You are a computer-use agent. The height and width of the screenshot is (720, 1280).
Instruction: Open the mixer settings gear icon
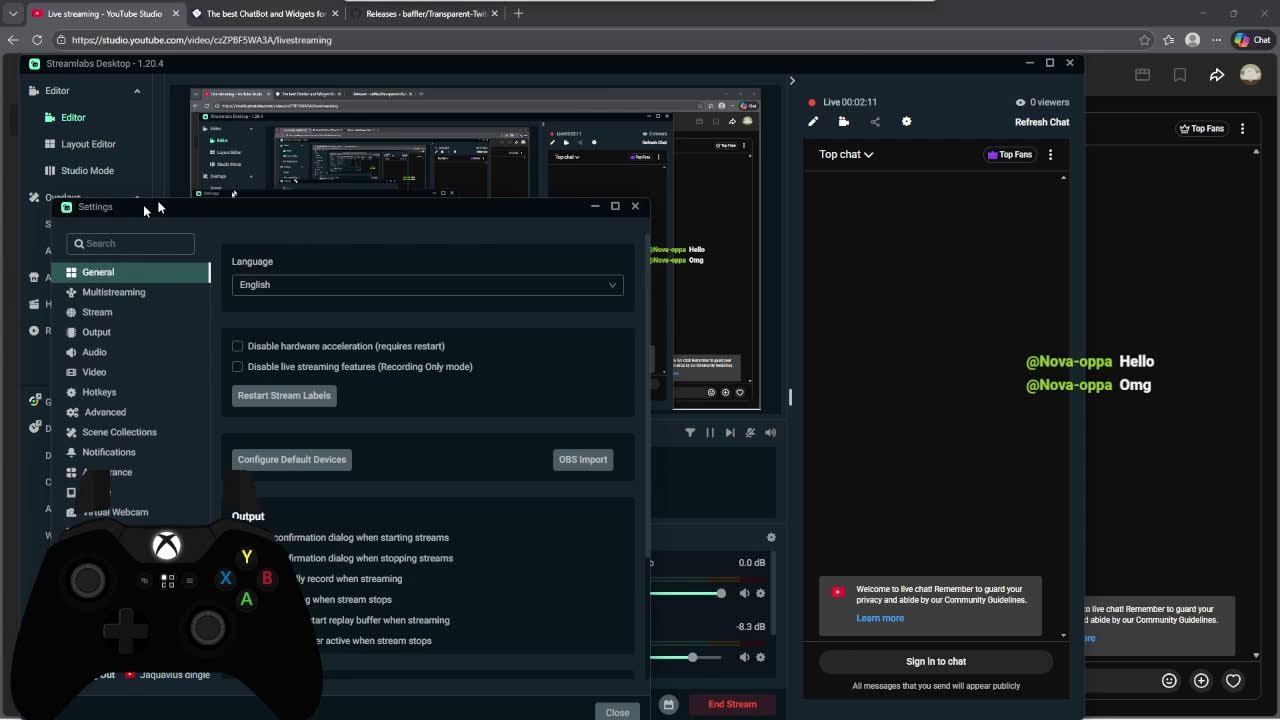(x=771, y=537)
